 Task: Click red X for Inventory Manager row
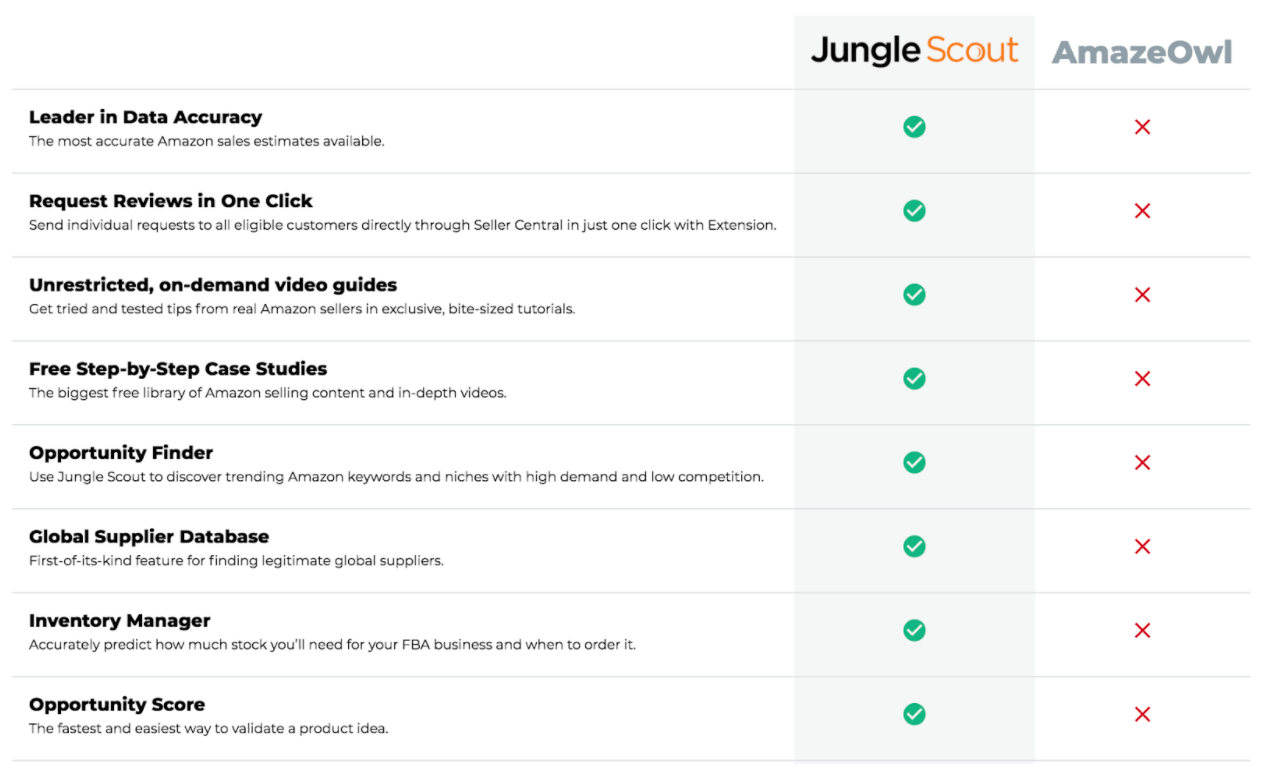(1142, 631)
